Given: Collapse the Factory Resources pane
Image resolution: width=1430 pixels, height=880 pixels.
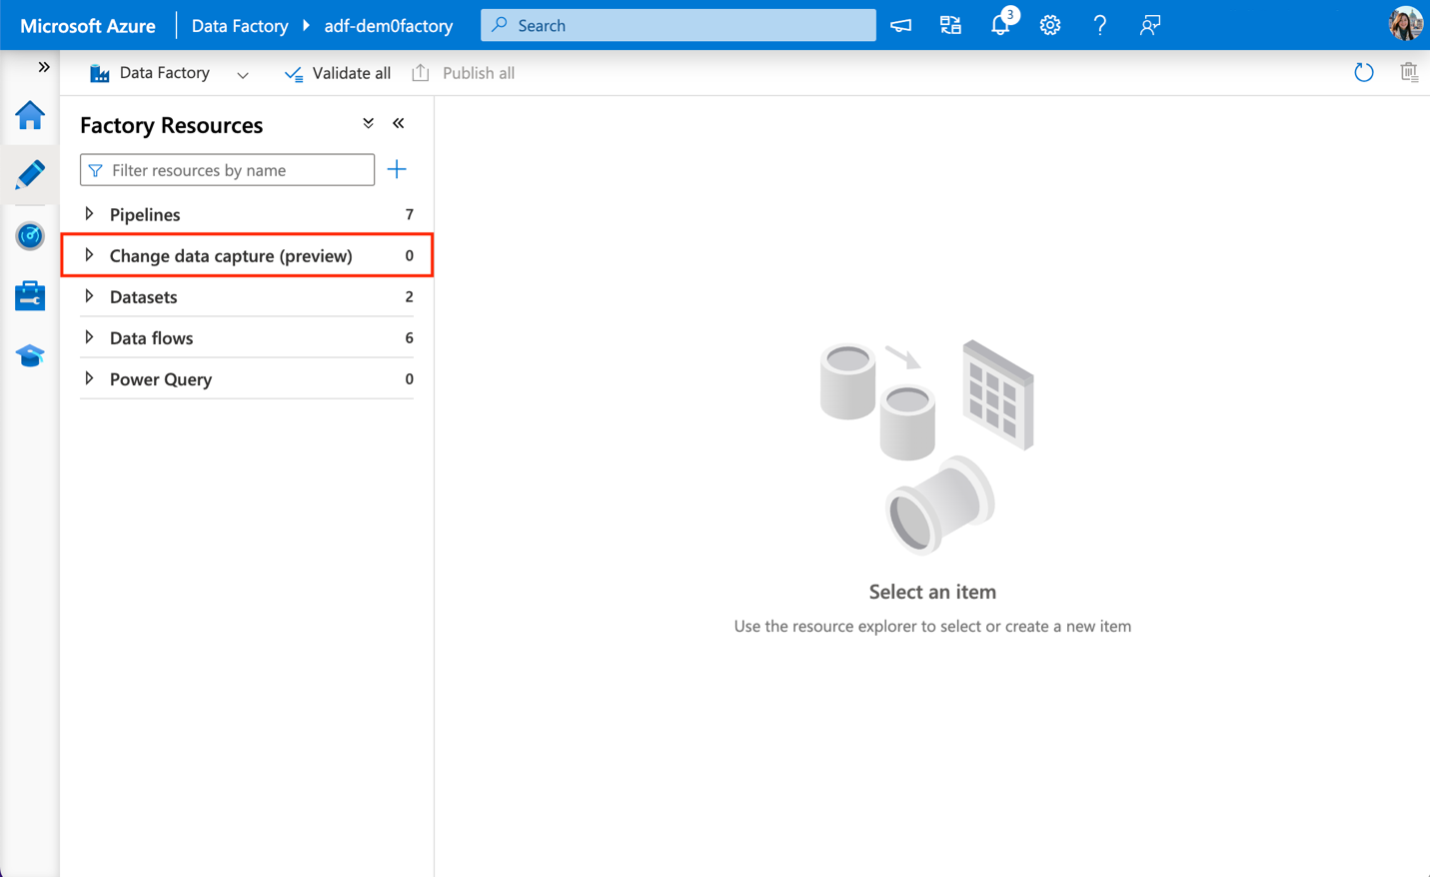Looking at the screenshot, I should [398, 123].
